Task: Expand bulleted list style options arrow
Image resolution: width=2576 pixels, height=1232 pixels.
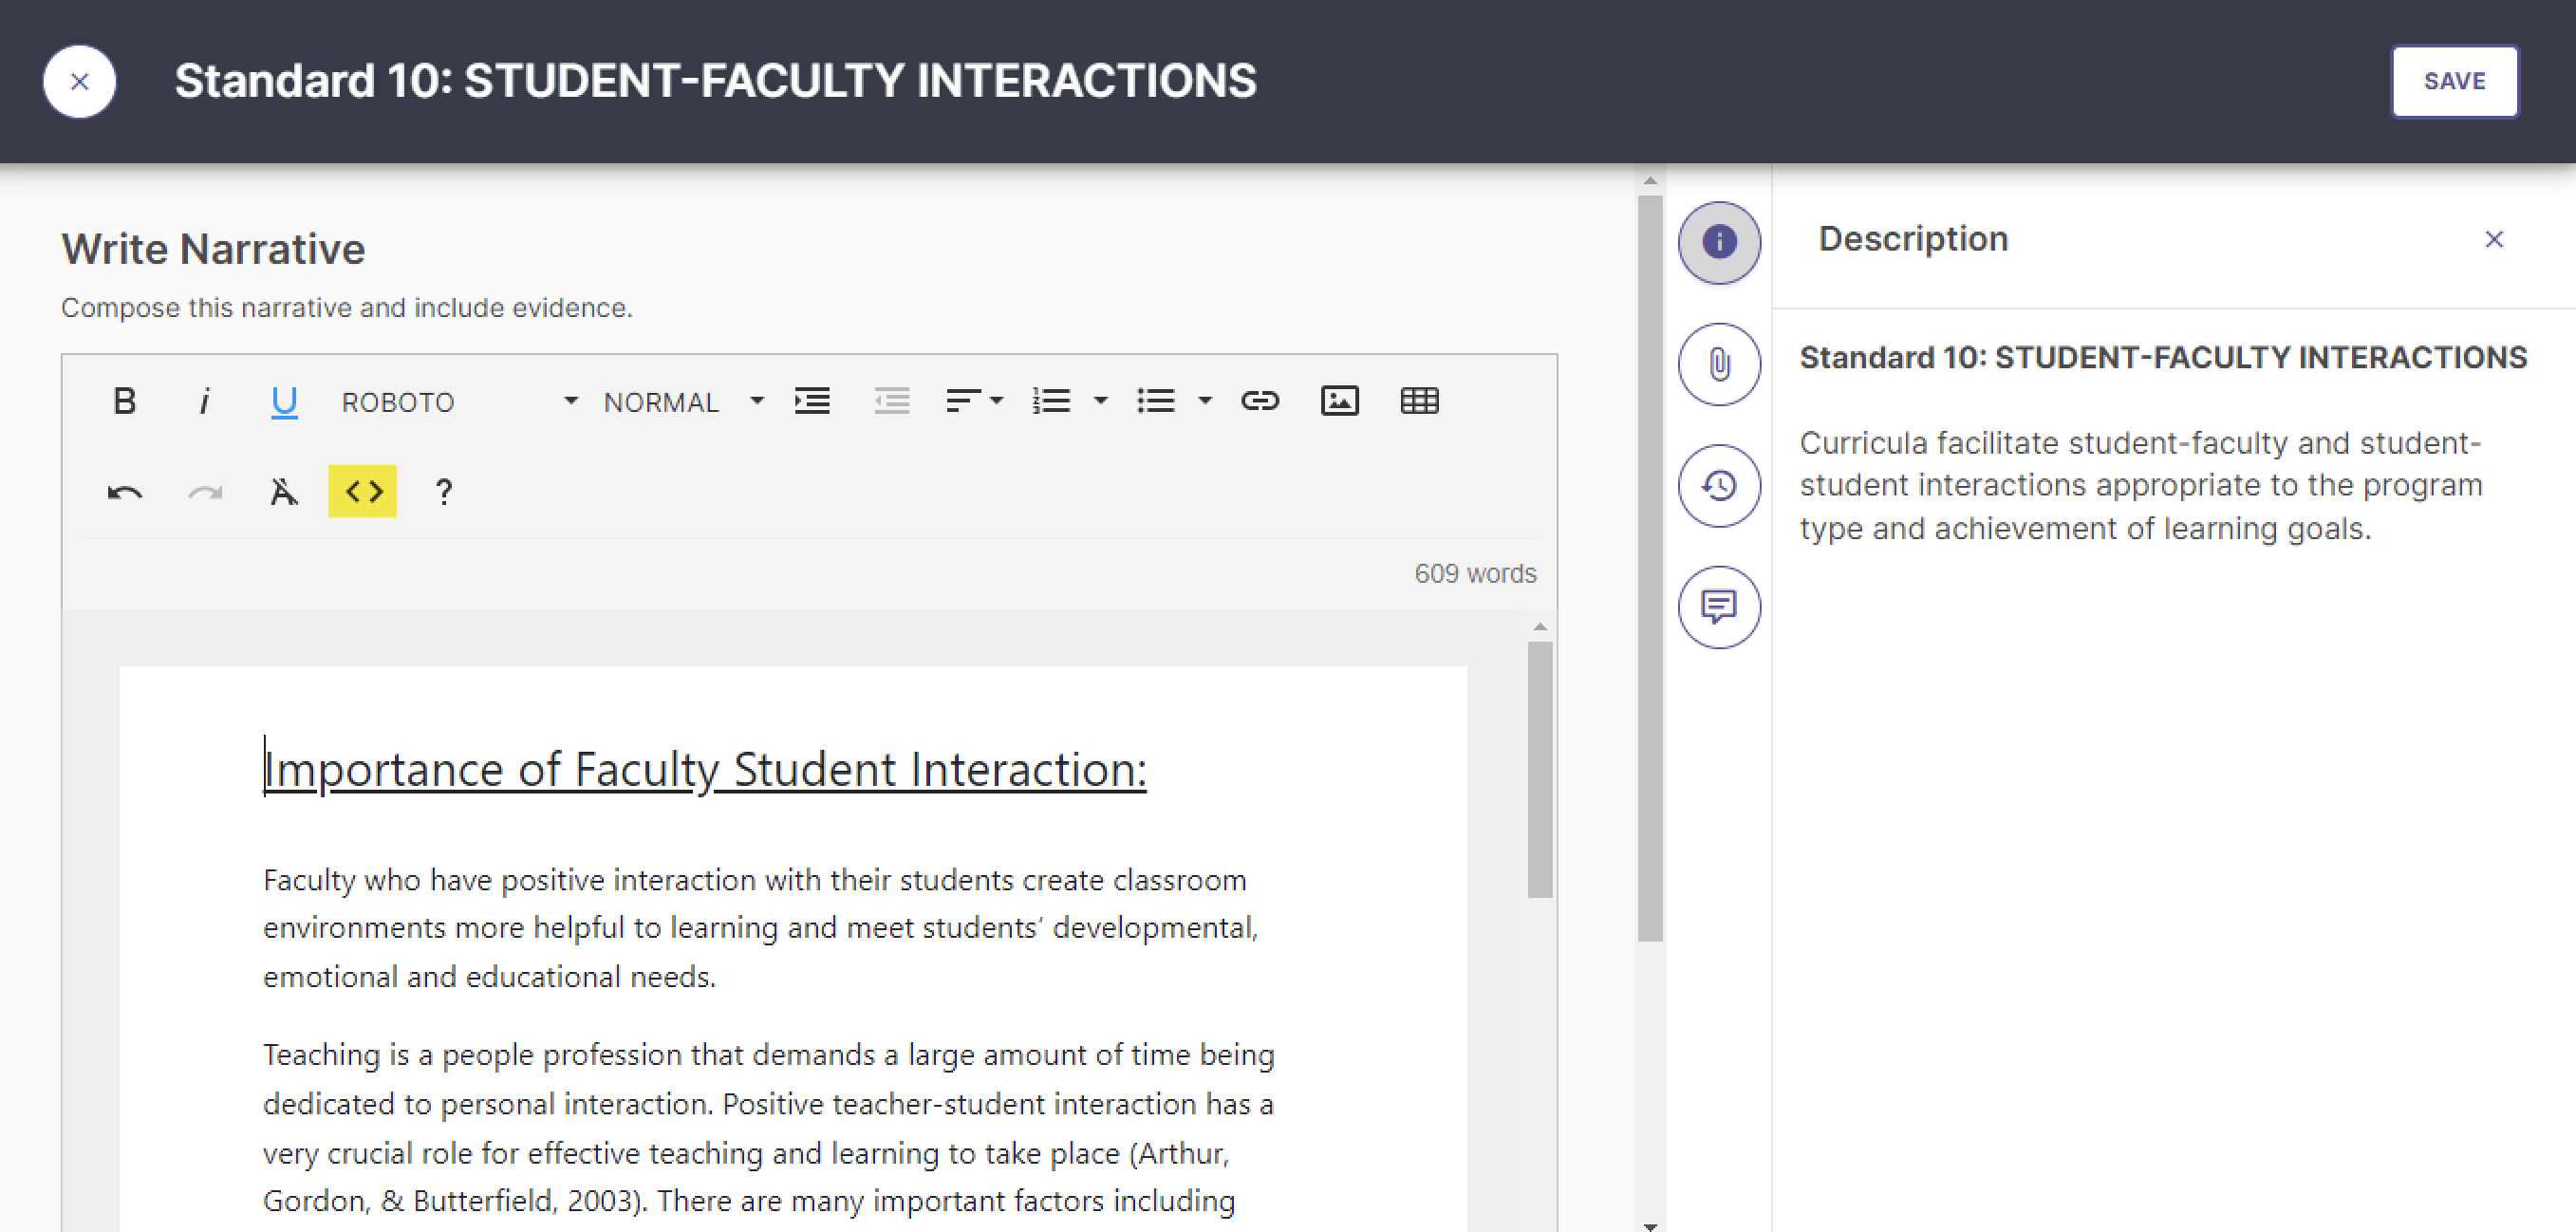Action: [1205, 401]
